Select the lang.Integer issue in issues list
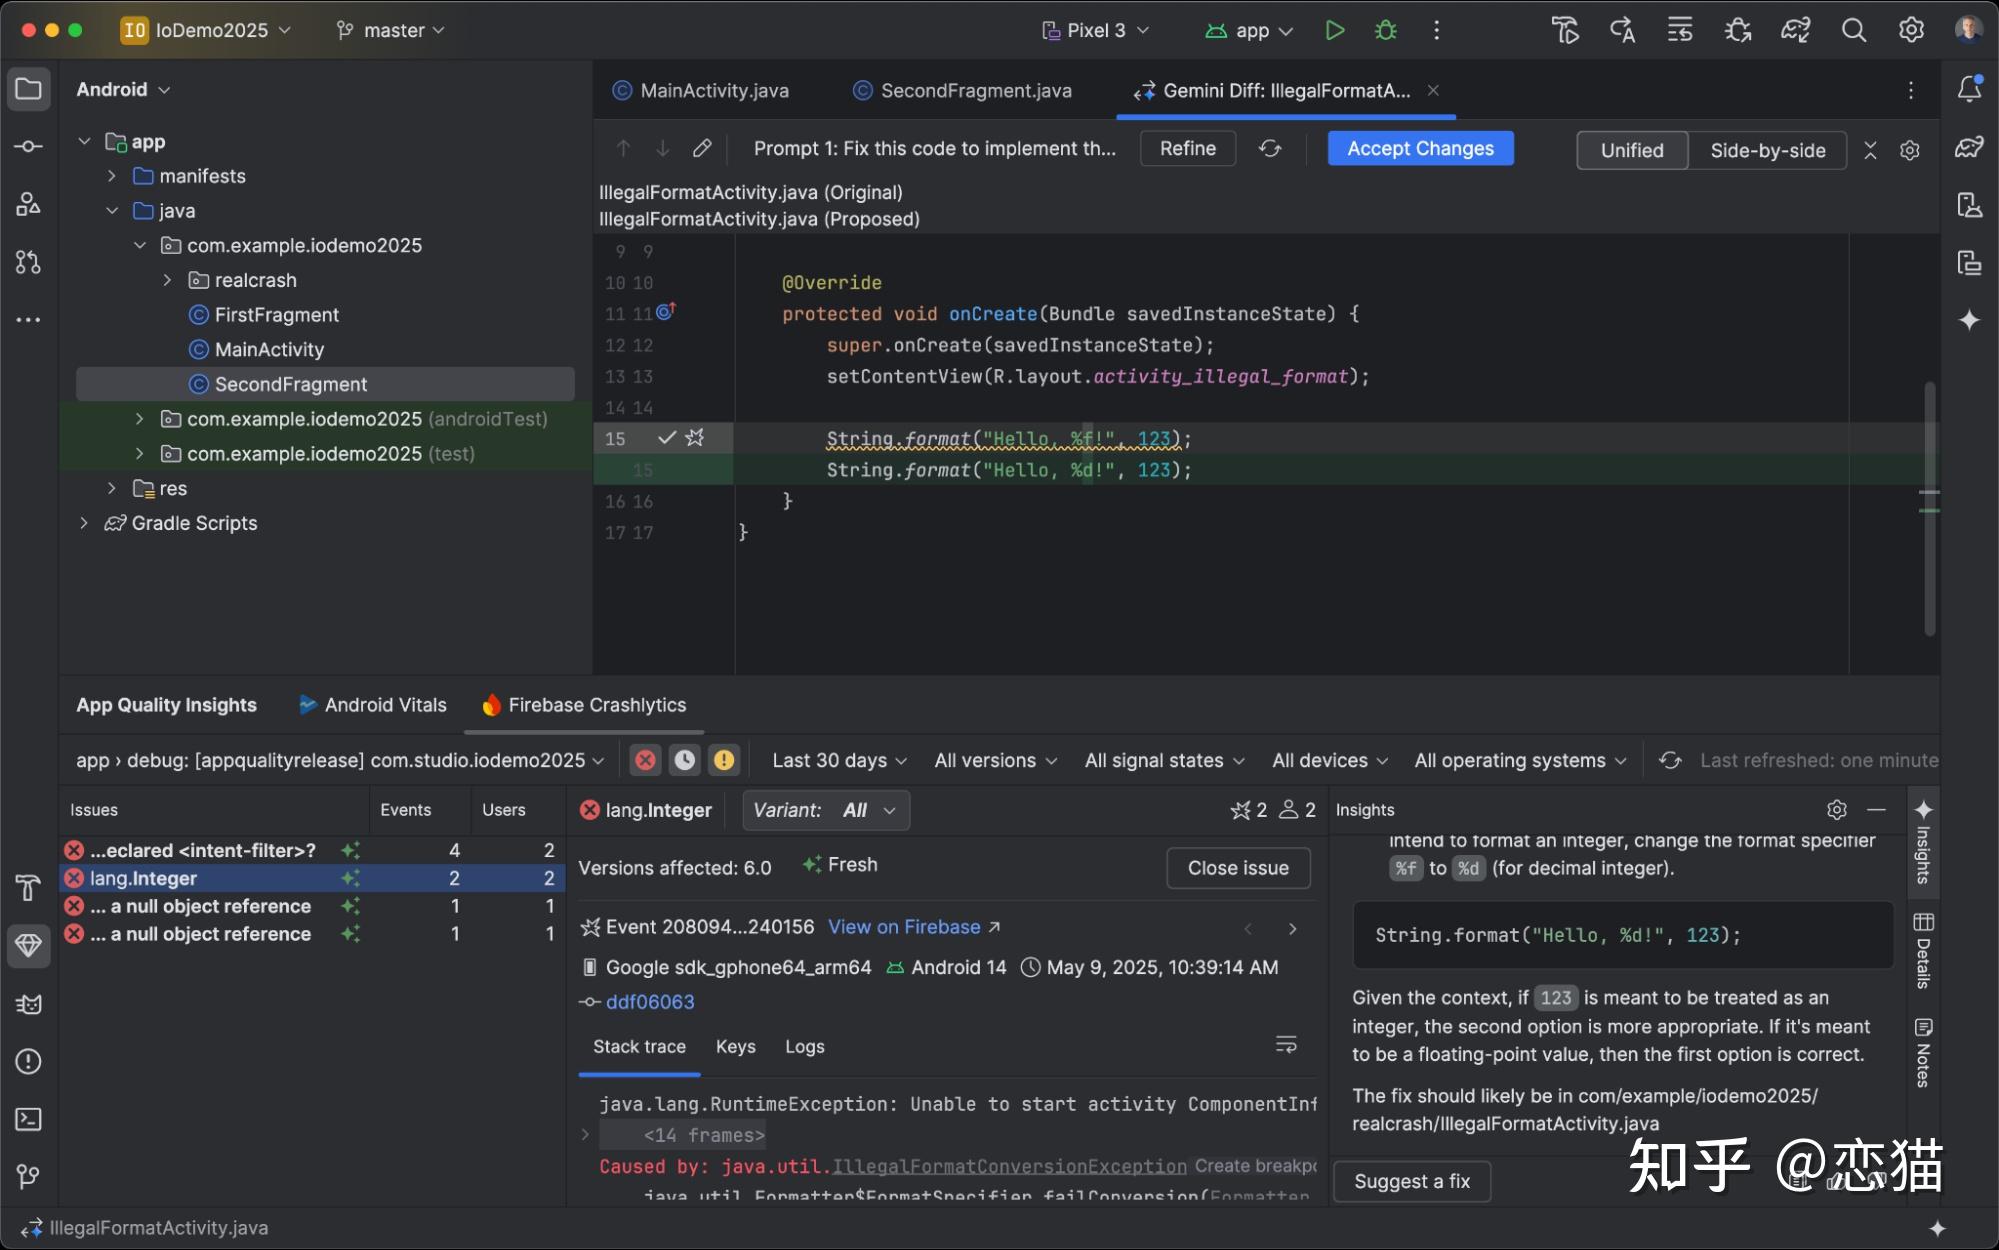Viewport: 1999px width, 1250px height. click(143, 878)
